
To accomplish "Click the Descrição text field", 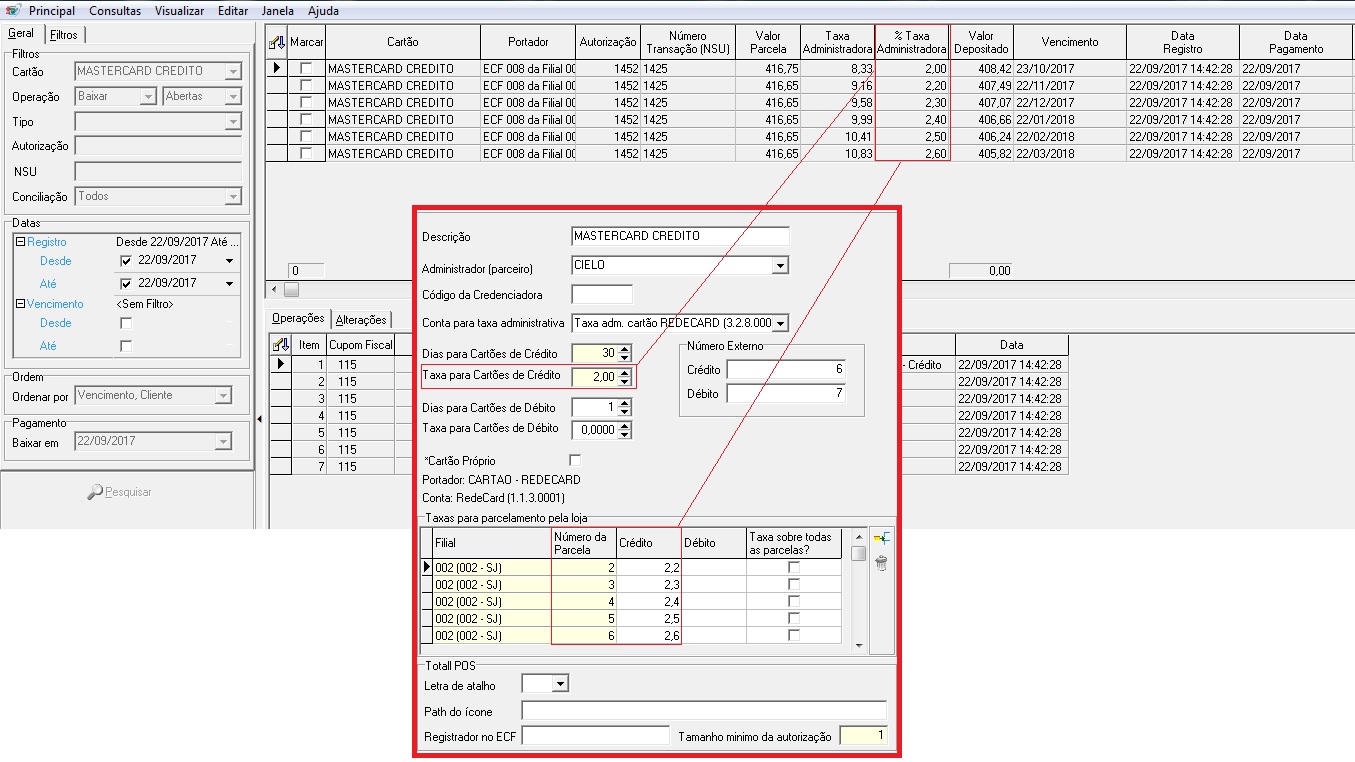I will coord(680,237).
